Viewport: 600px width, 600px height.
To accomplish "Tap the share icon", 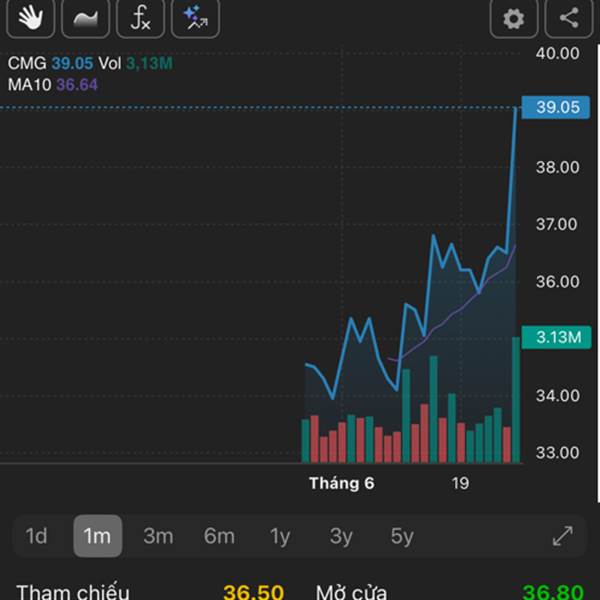I will click(x=569, y=18).
